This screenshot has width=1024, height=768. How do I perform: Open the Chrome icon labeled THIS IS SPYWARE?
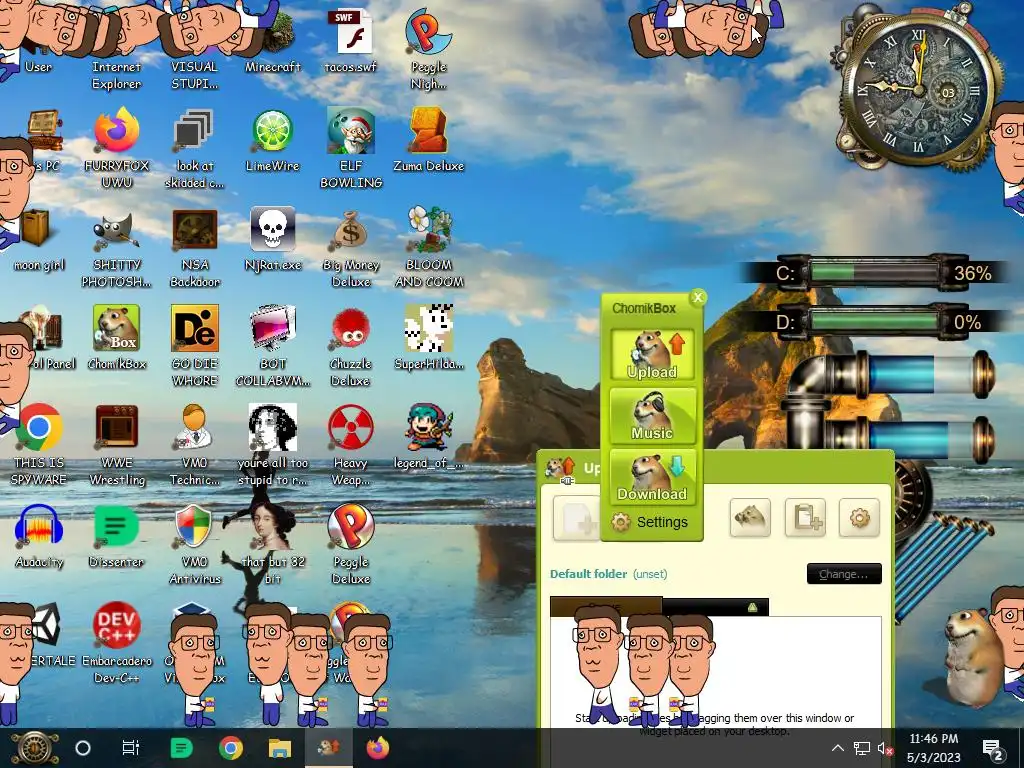(x=39, y=444)
